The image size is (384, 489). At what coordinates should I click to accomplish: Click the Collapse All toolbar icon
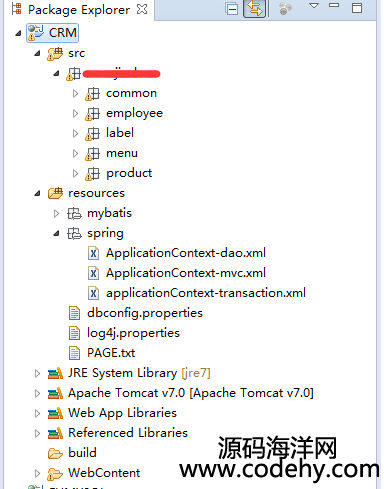pyautogui.click(x=231, y=9)
